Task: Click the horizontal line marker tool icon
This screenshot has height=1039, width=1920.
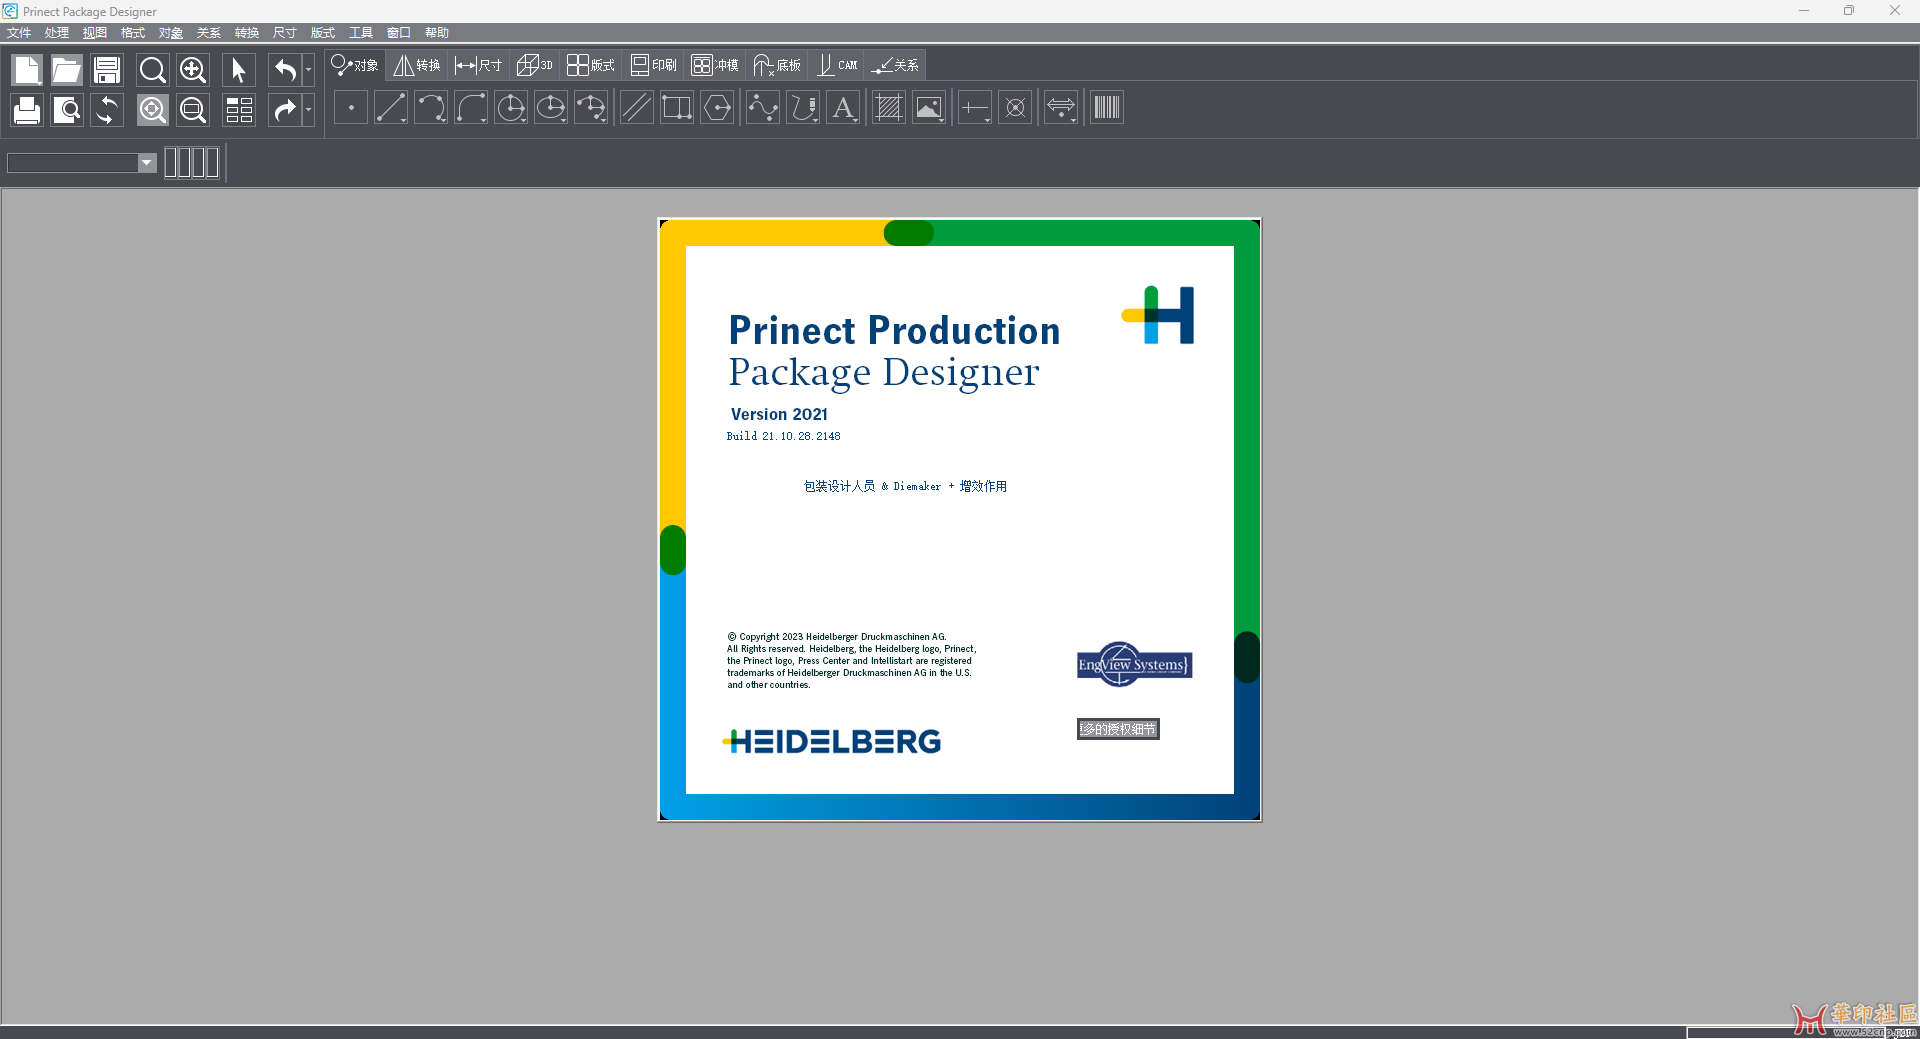Action: point(975,108)
